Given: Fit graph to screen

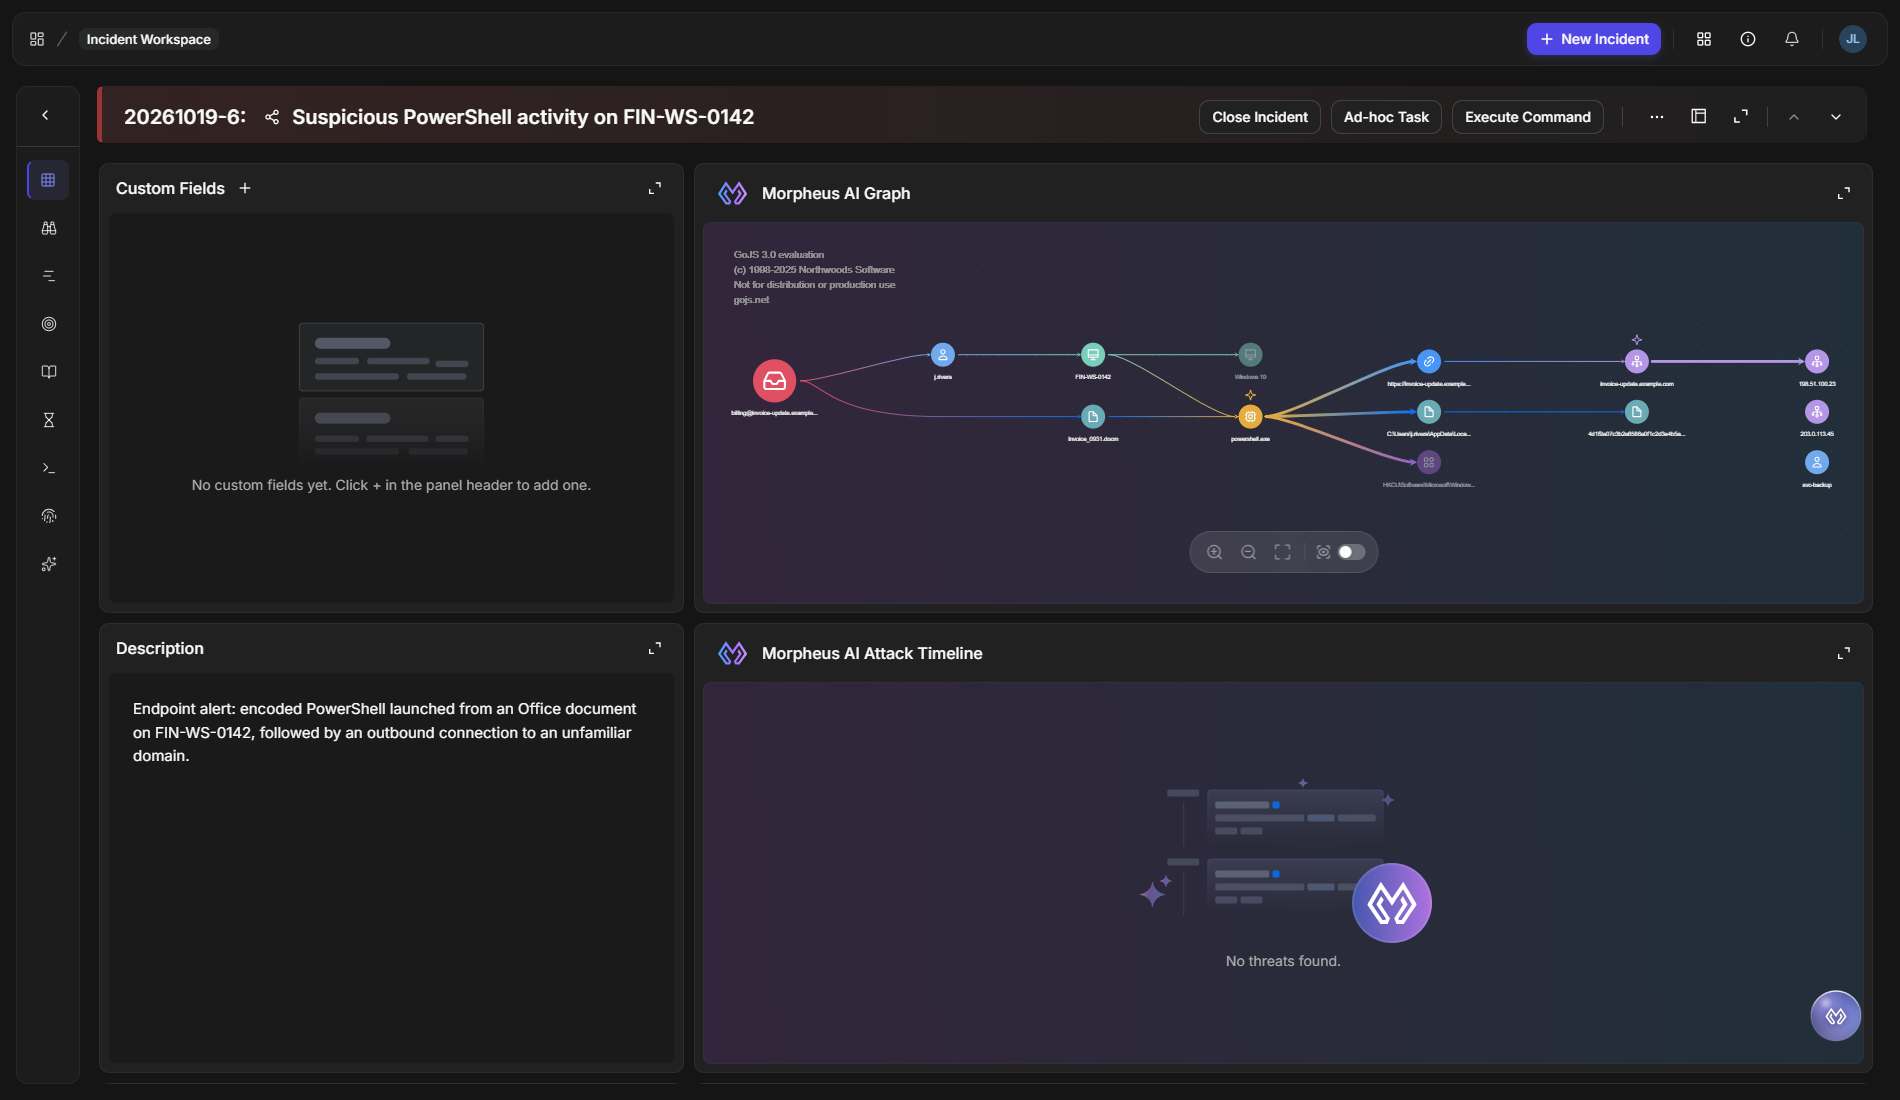Looking at the screenshot, I should point(1282,552).
